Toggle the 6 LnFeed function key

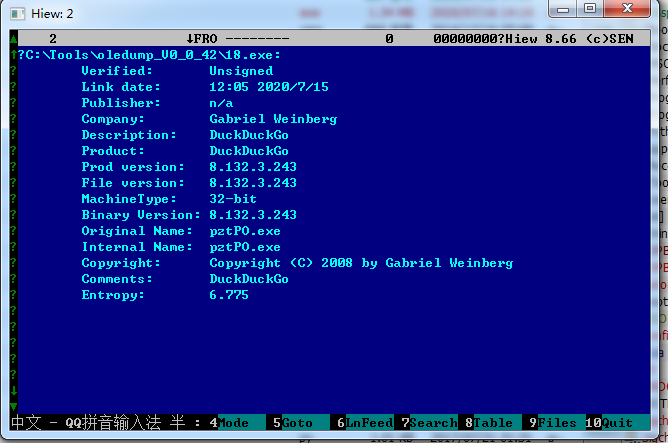pyautogui.click(x=365, y=423)
